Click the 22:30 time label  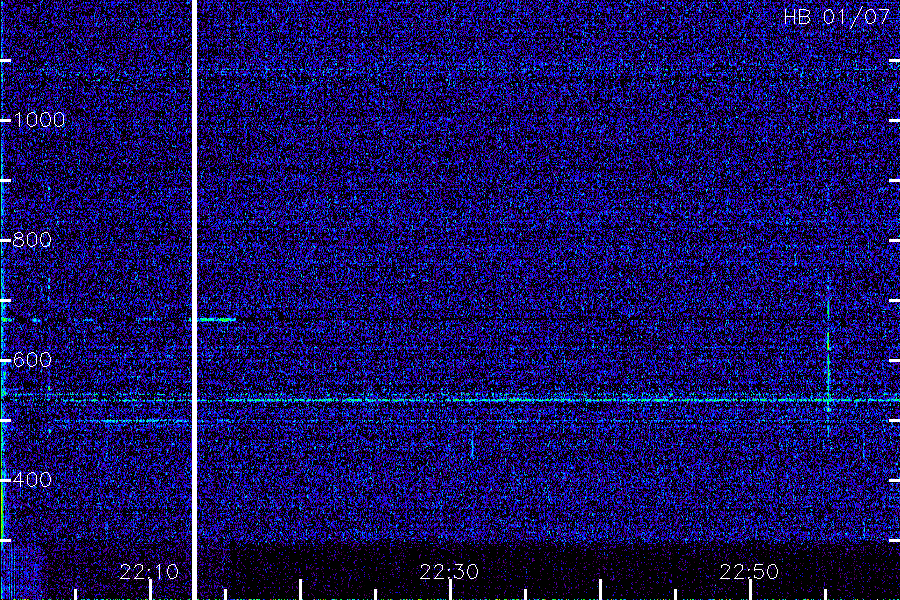(x=449, y=572)
